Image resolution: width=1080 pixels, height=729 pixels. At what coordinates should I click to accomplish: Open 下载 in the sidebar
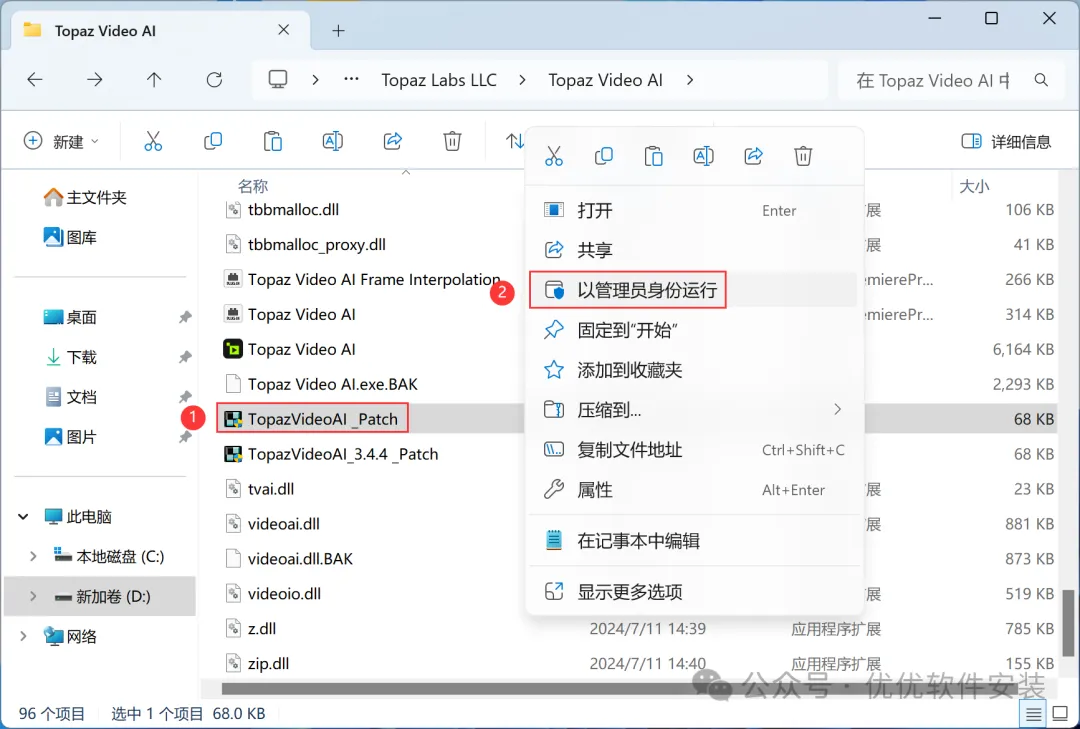(x=70, y=357)
